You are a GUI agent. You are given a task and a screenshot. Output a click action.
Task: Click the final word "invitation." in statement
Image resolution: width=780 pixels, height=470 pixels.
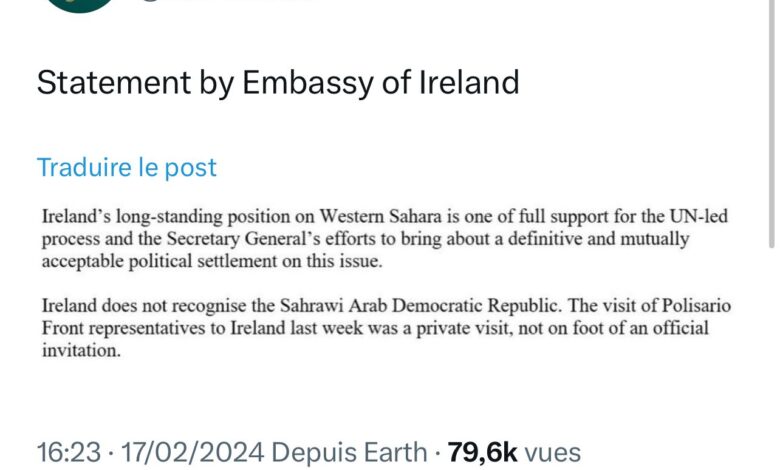click(81, 350)
